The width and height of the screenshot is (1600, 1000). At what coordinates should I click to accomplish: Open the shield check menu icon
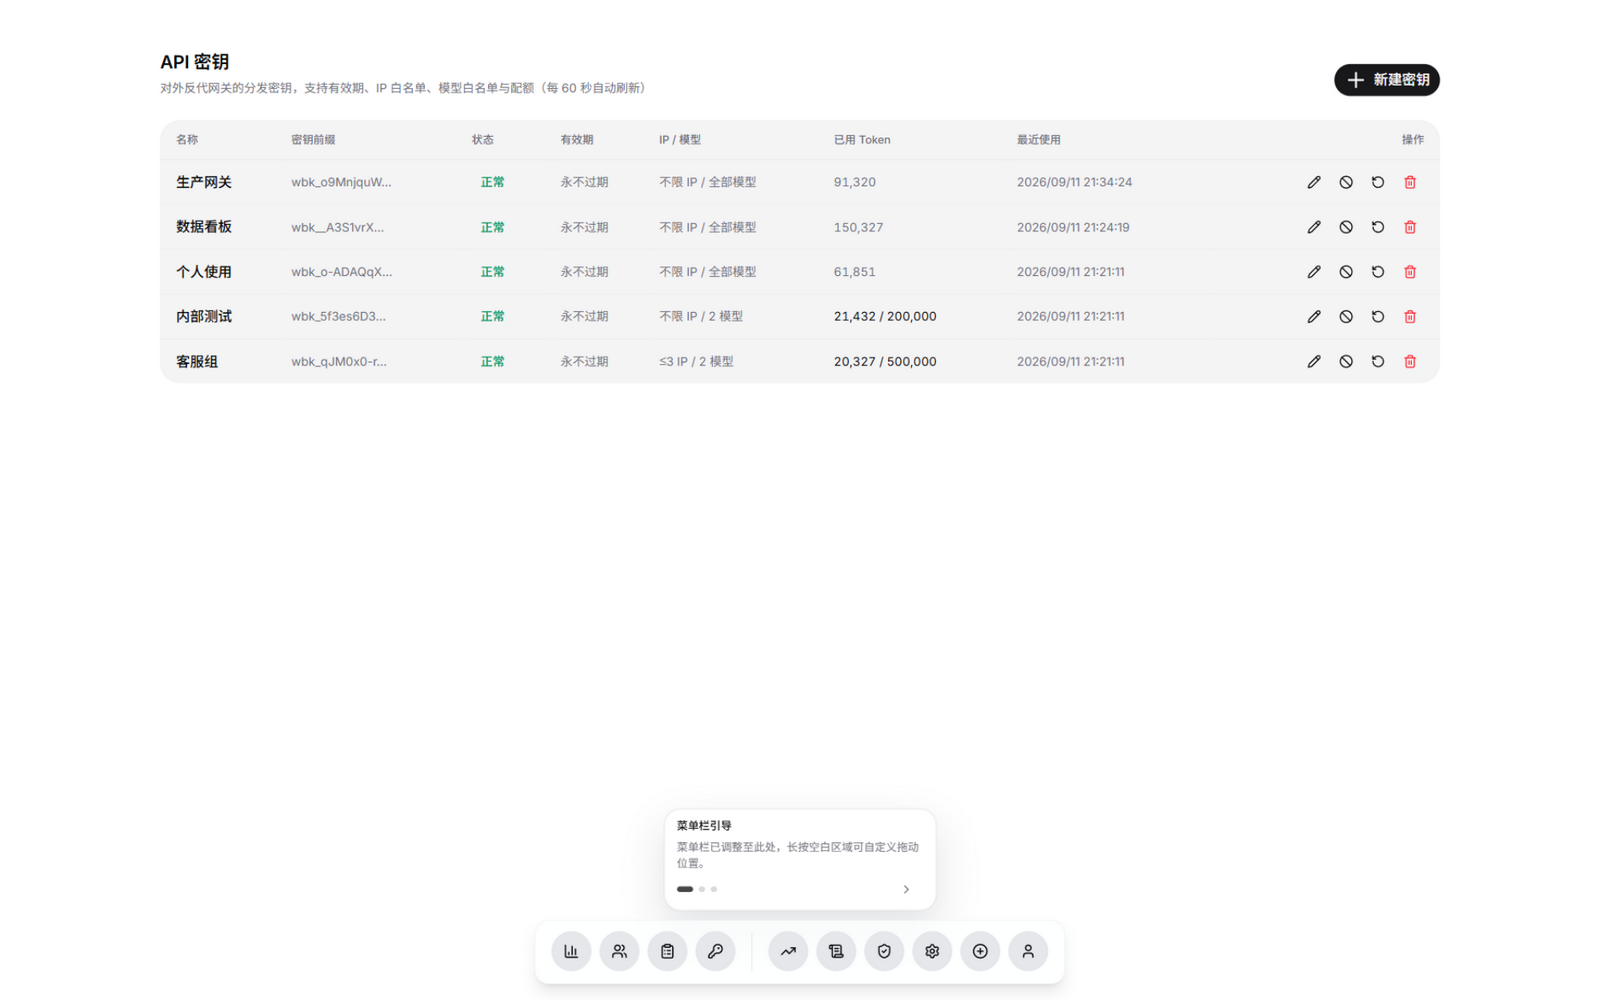point(884,951)
